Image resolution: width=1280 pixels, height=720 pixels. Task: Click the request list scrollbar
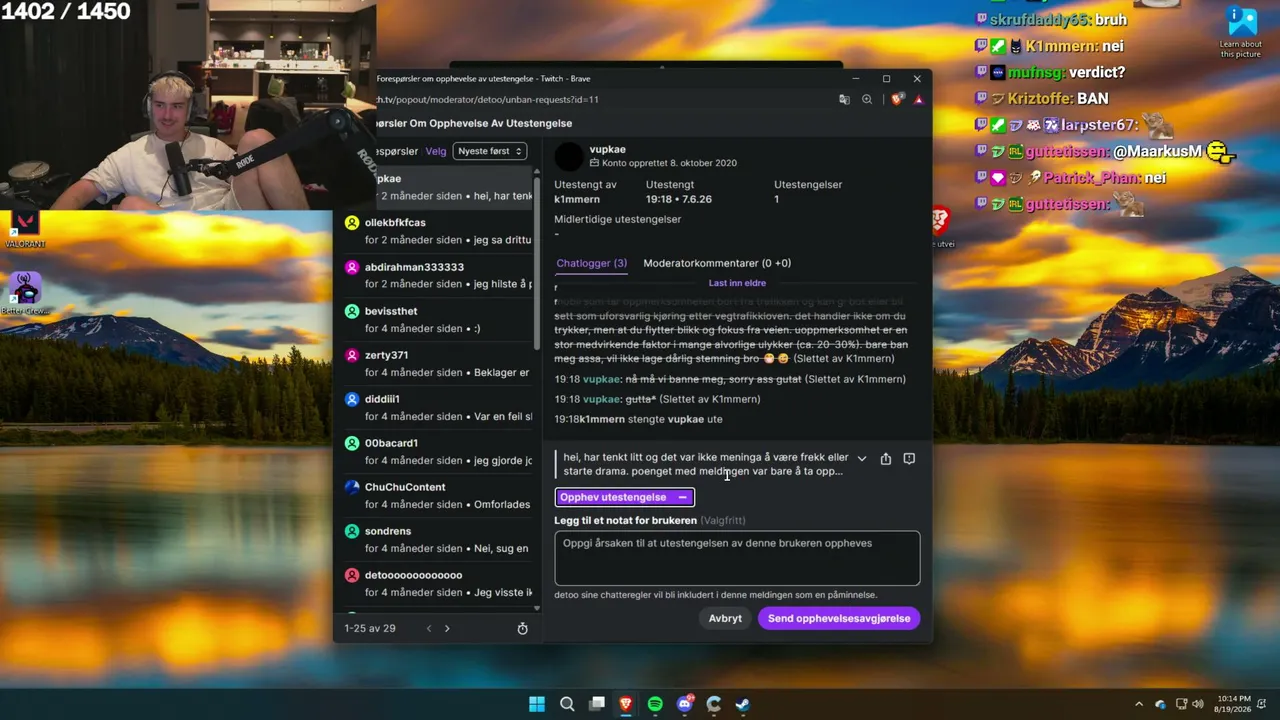[537, 262]
